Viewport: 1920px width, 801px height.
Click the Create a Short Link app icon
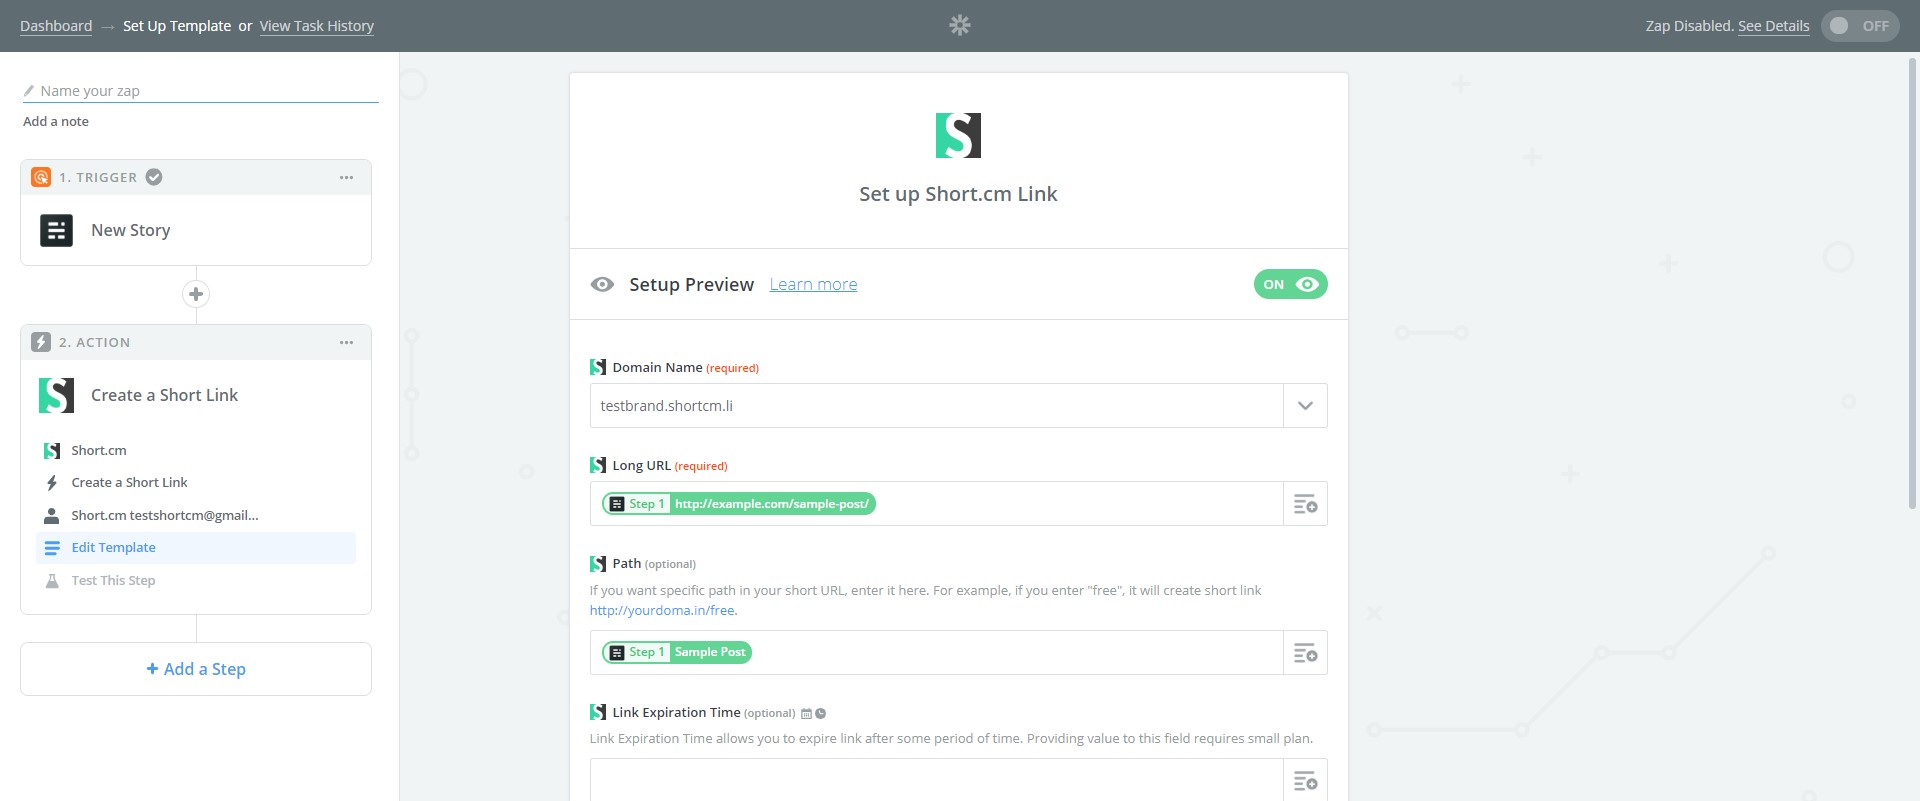tap(56, 395)
